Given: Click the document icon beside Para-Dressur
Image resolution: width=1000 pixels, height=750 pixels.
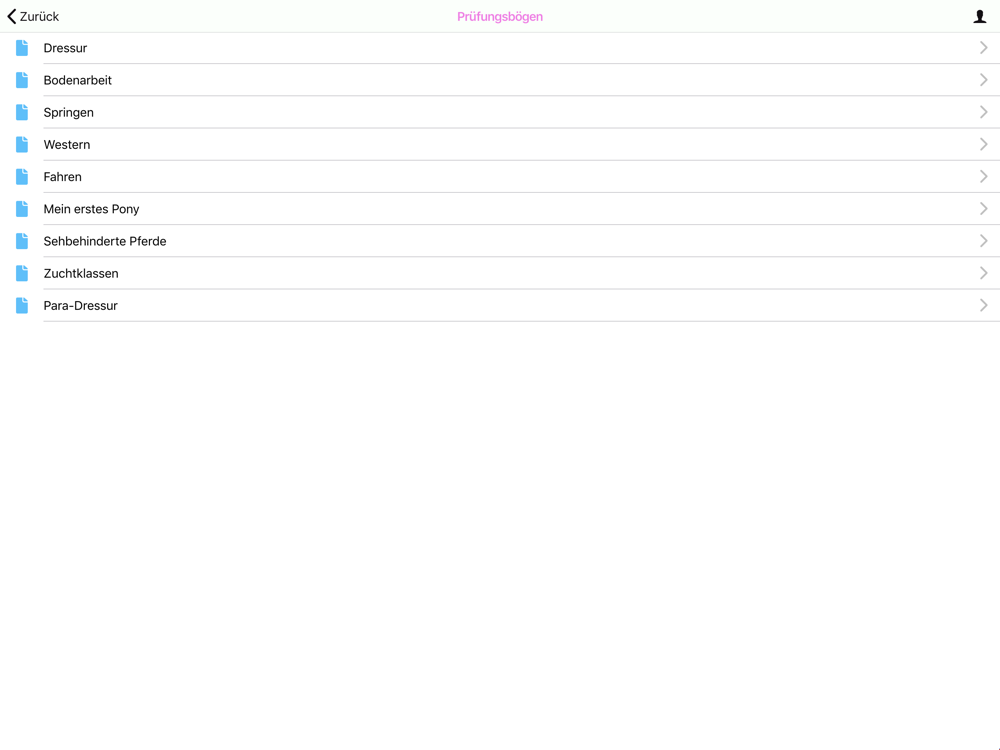Looking at the screenshot, I should coord(22,305).
